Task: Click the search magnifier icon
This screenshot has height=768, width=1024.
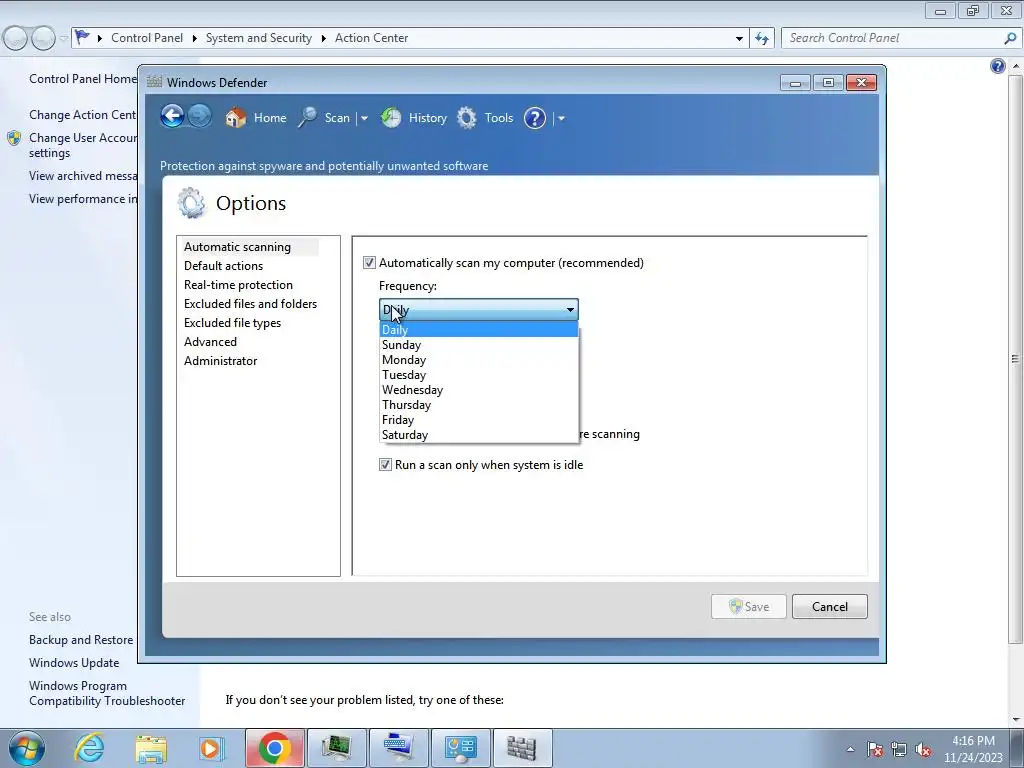Action: coord(1010,39)
